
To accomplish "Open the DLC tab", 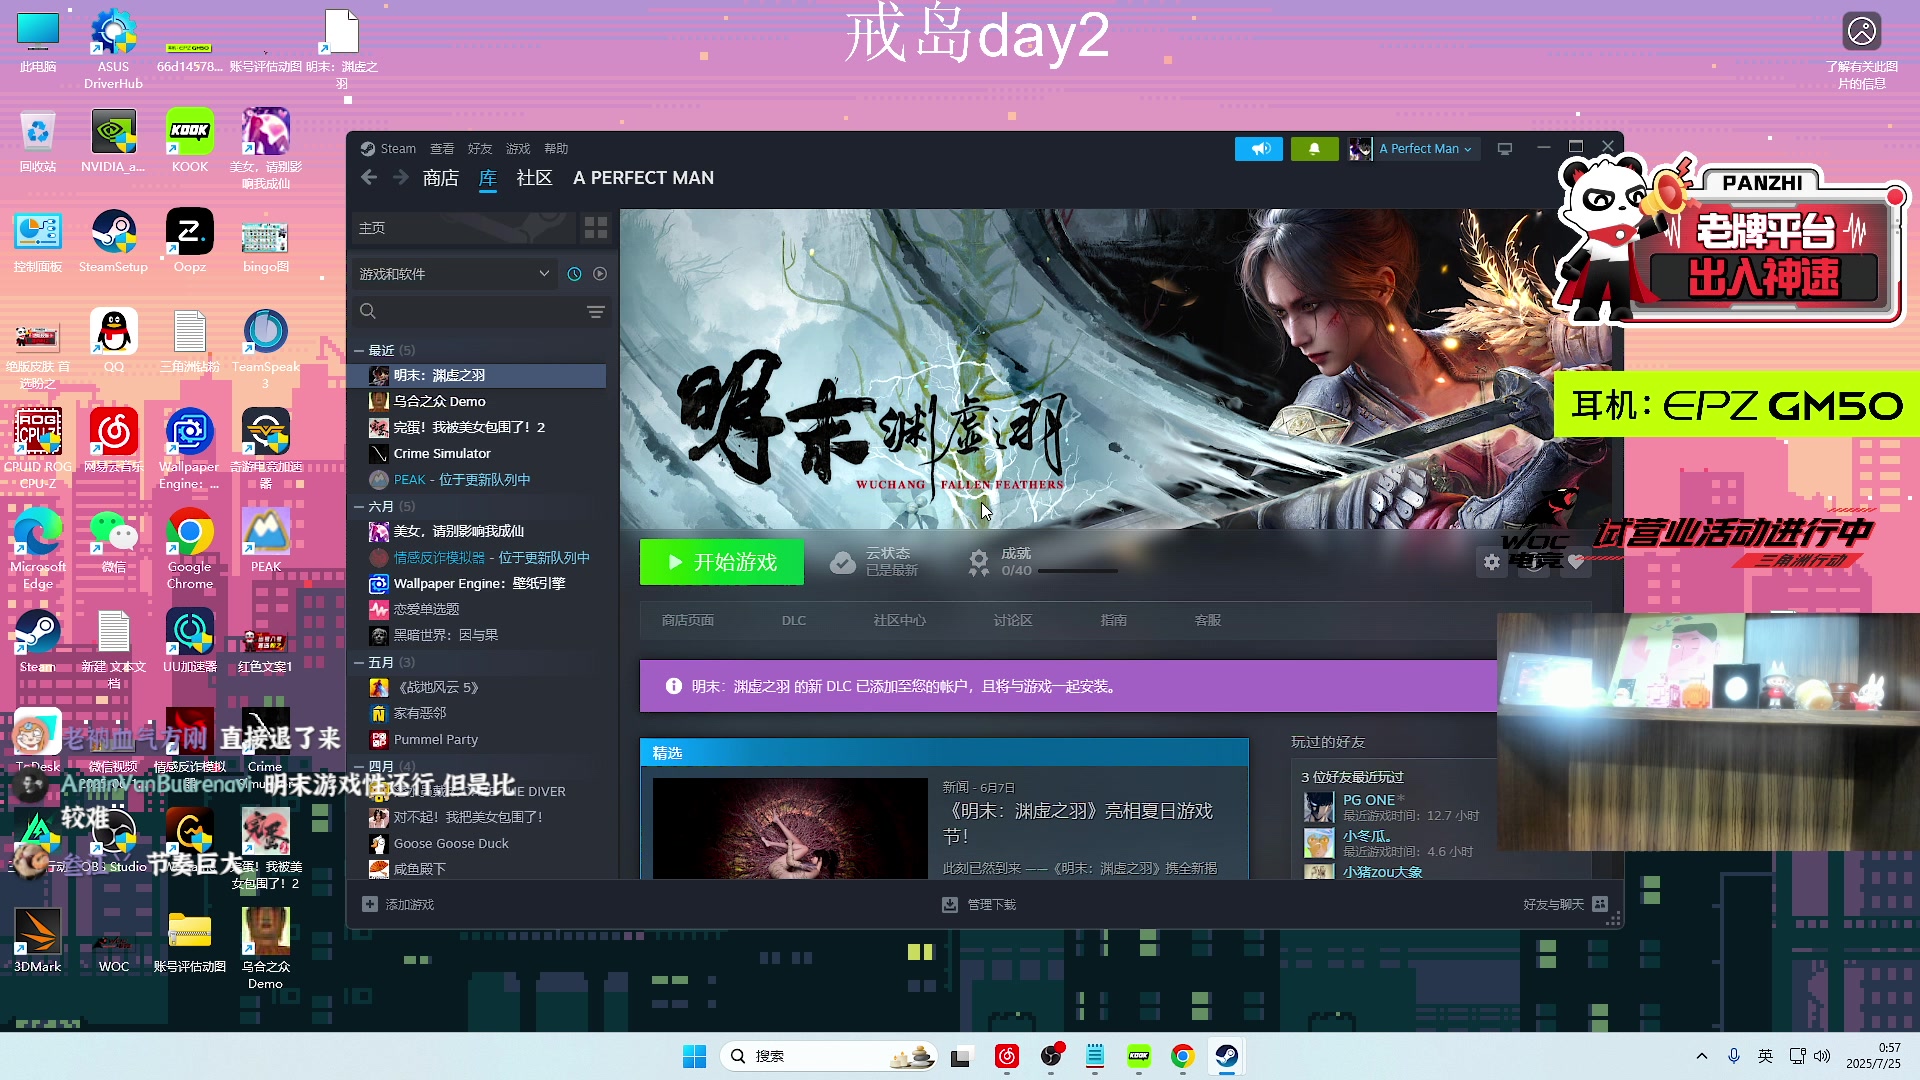I will (794, 620).
